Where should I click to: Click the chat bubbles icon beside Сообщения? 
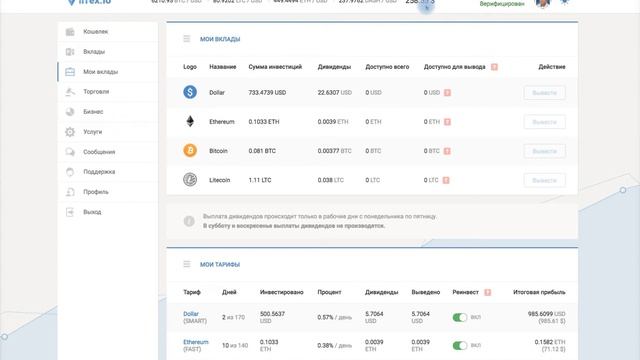(70, 151)
